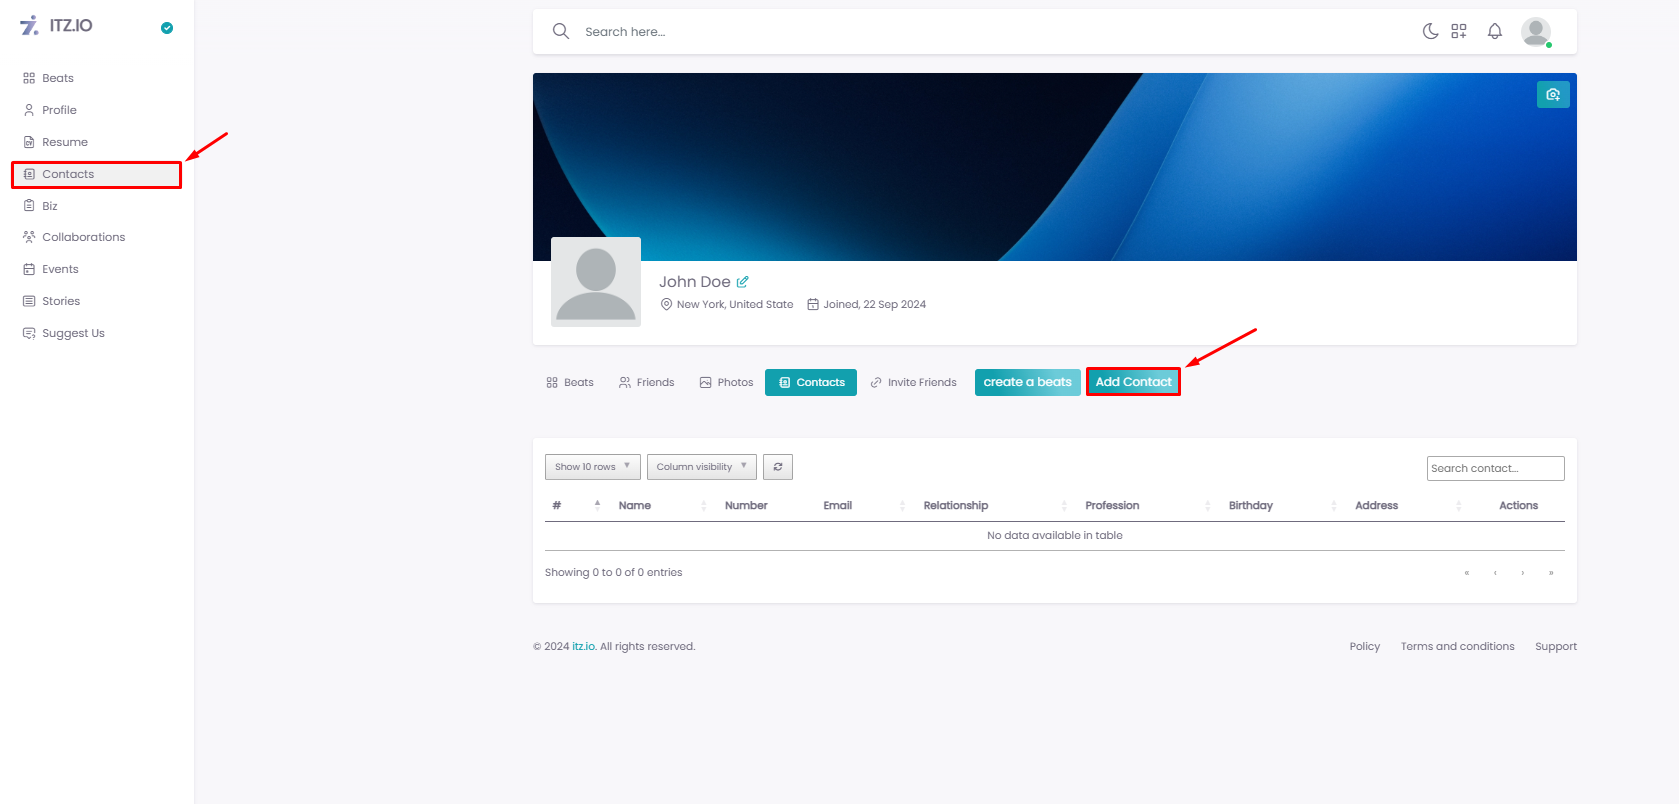
Task: Click the create a beats button
Action: tap(1027, 382)
